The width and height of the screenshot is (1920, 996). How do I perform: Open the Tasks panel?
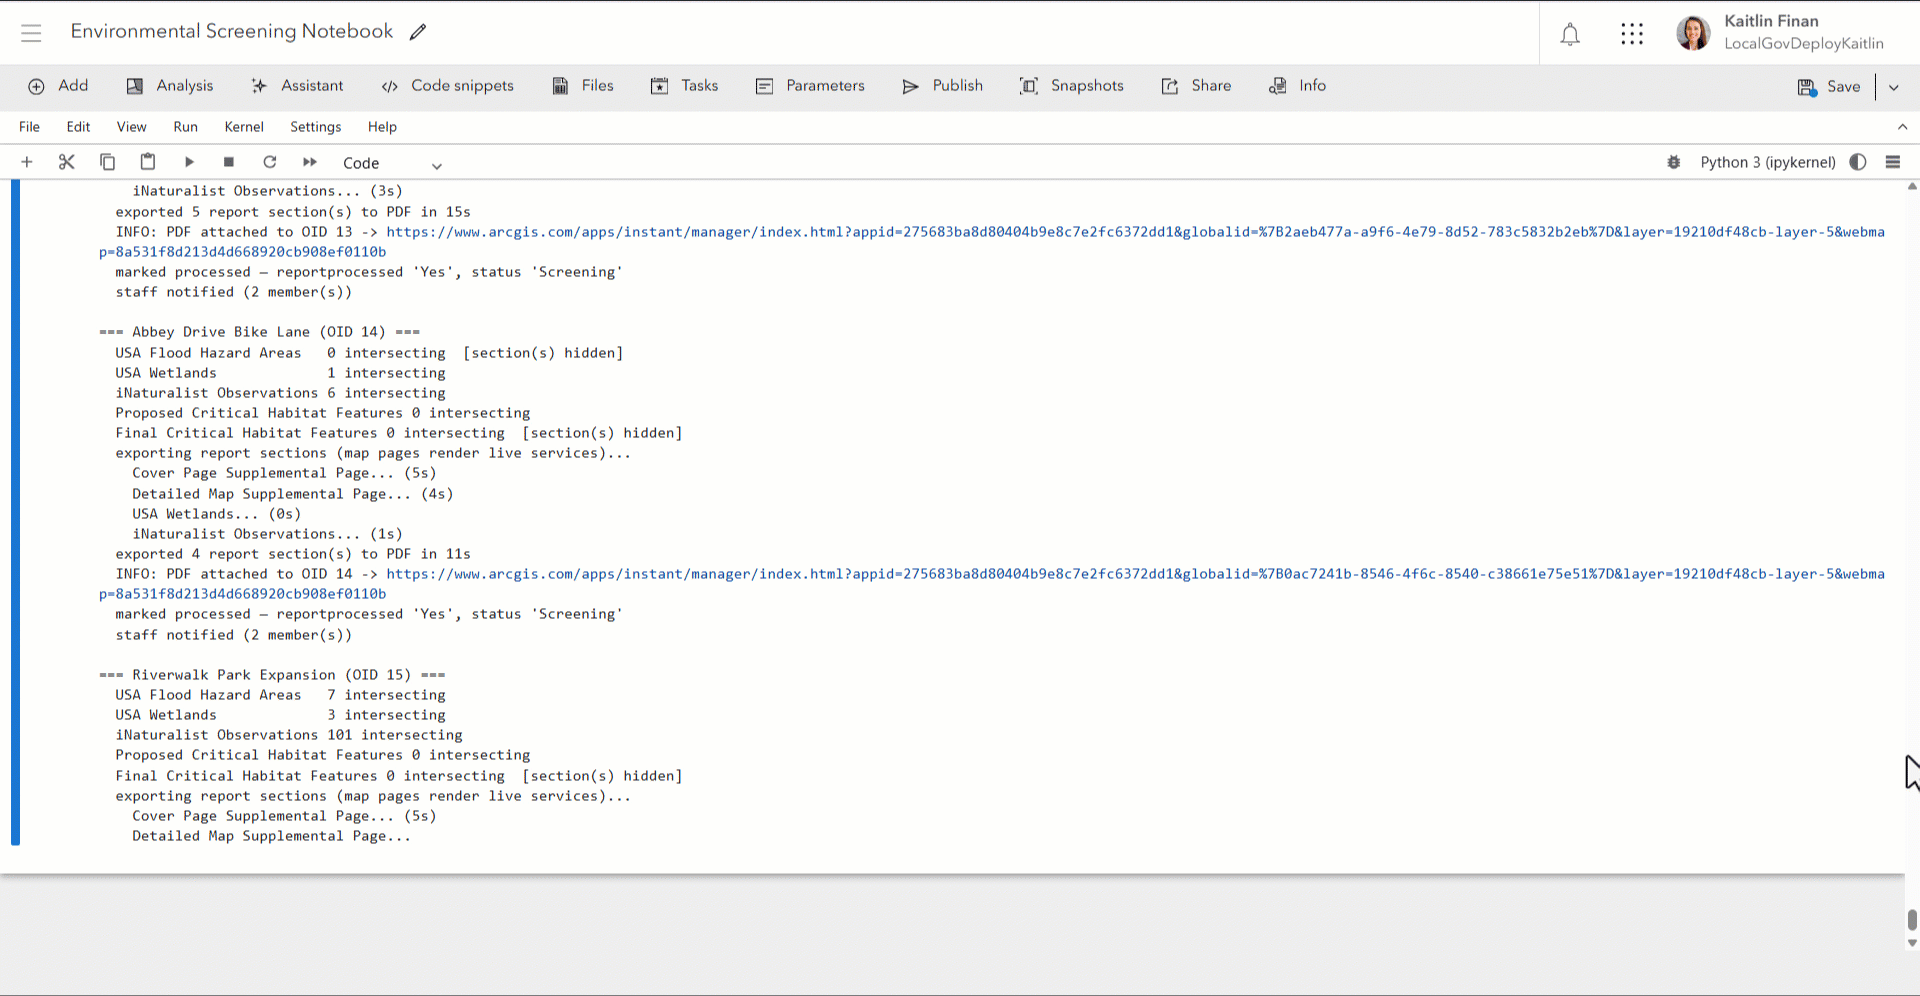[685, 86]
